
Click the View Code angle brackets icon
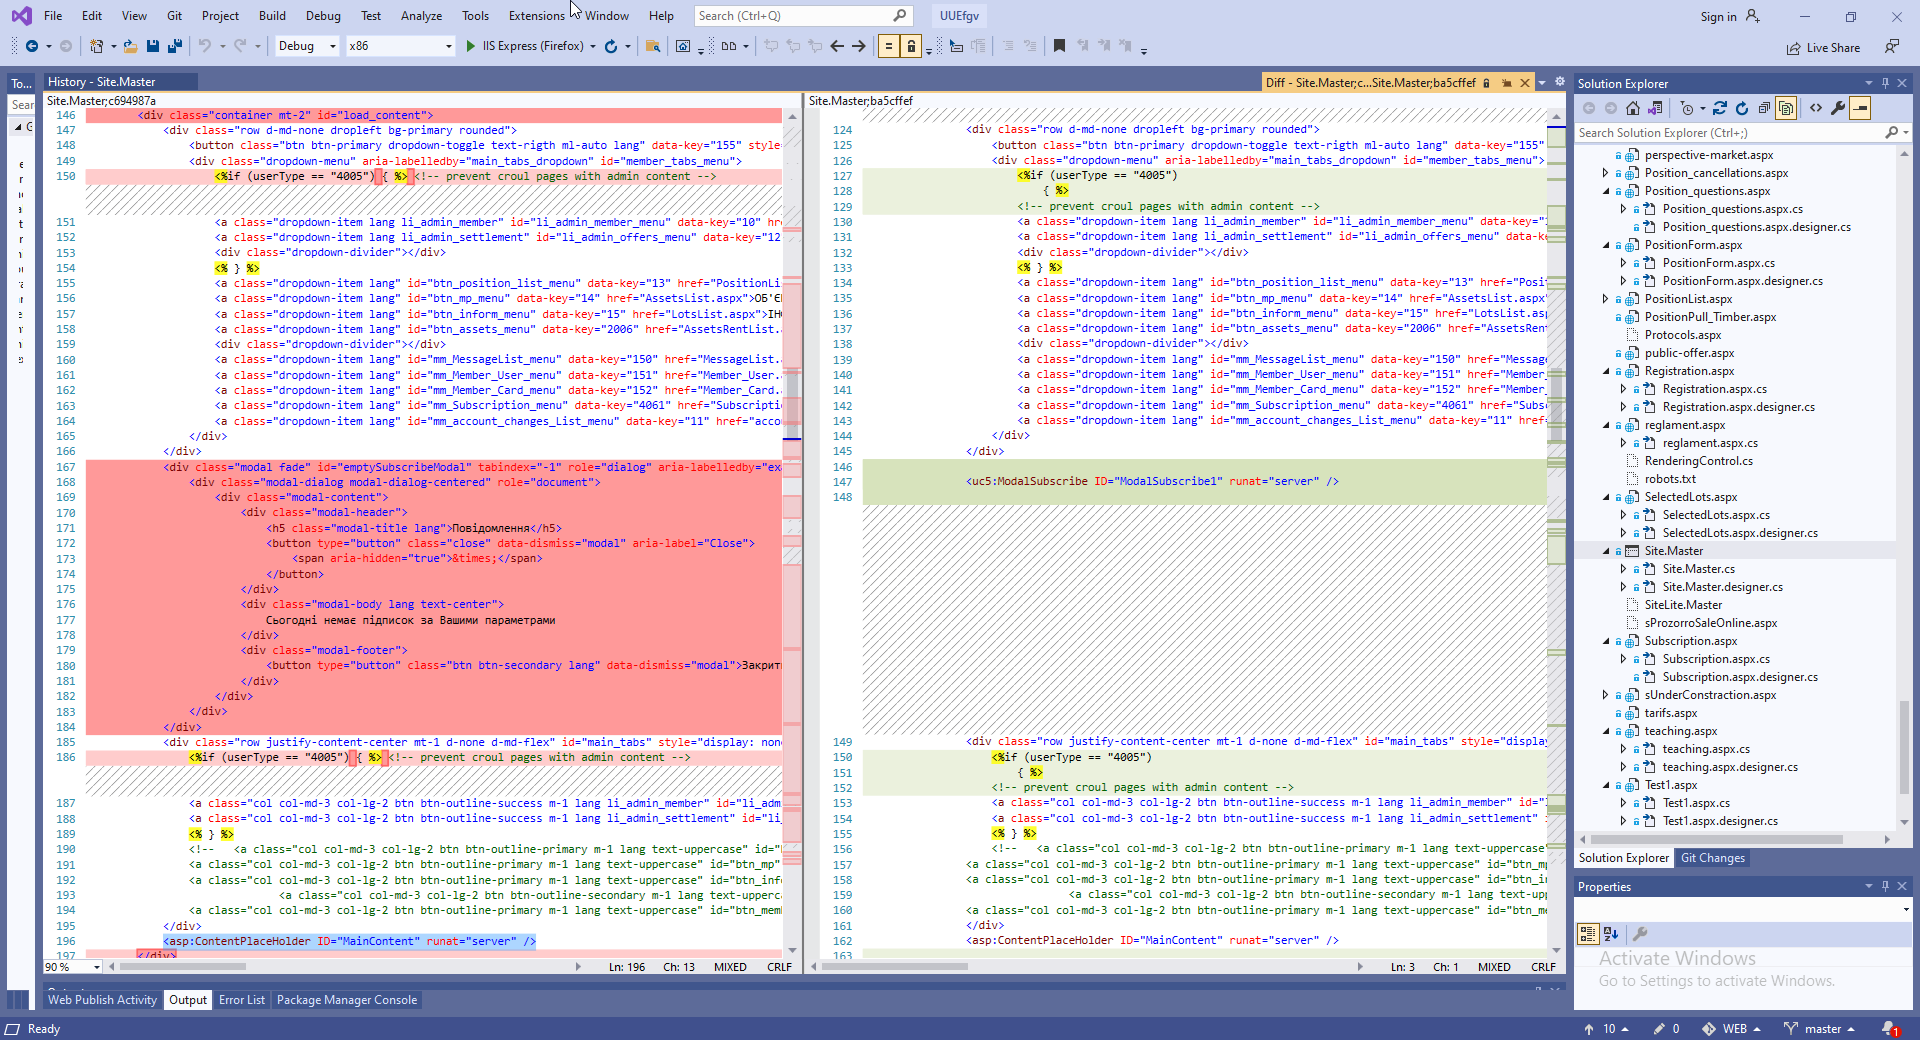click(1816, 108)
